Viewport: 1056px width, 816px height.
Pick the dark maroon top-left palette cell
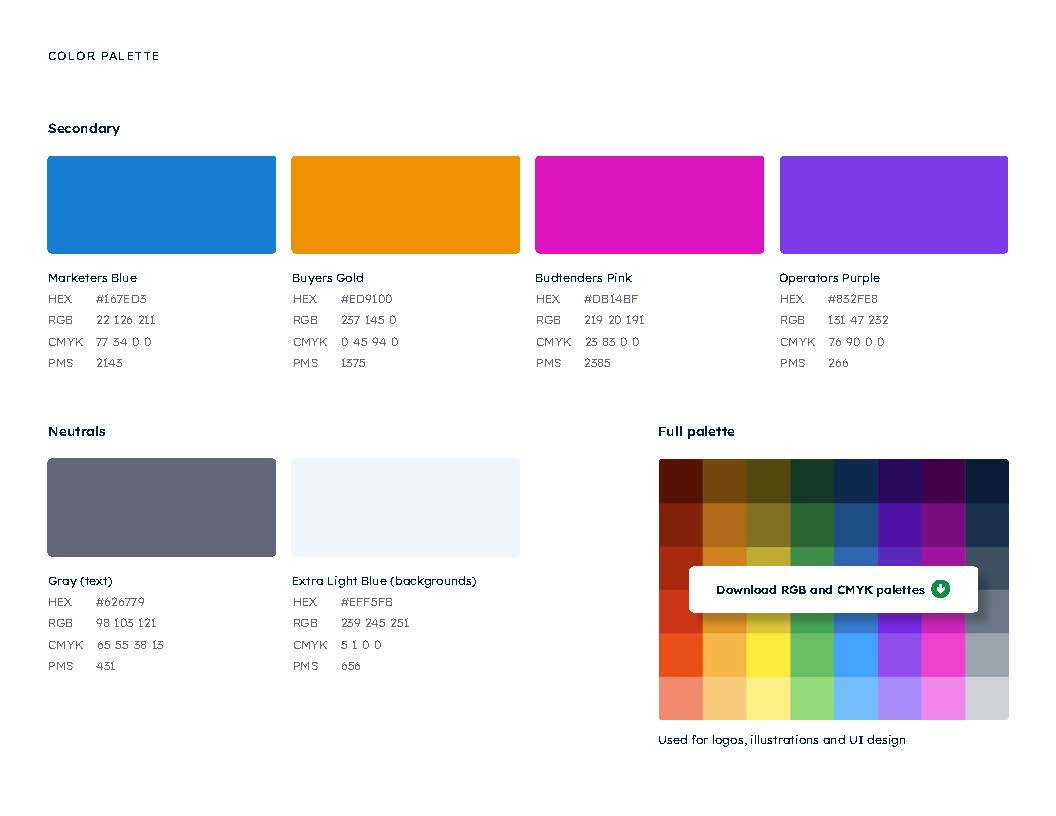tap(680, 481)
